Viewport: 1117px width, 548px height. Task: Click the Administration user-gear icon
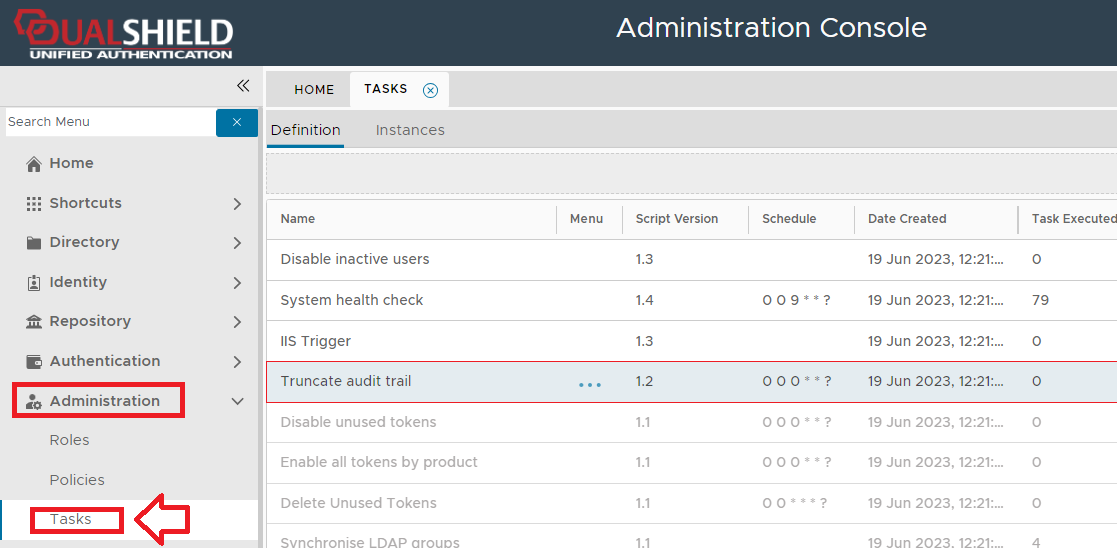coord(34,402)
